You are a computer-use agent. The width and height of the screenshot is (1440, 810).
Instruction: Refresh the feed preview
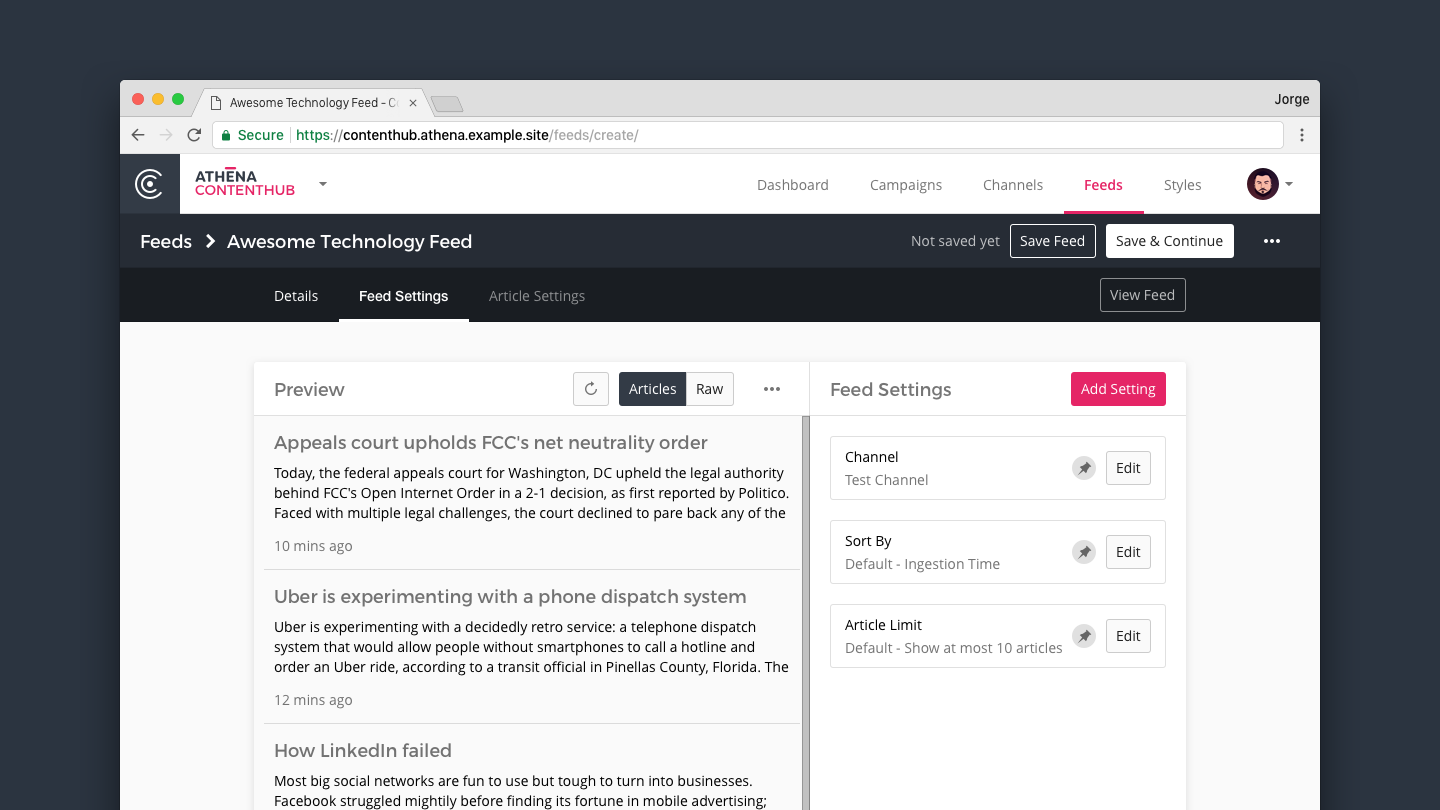pyautogui.click(x=591, y=389)
